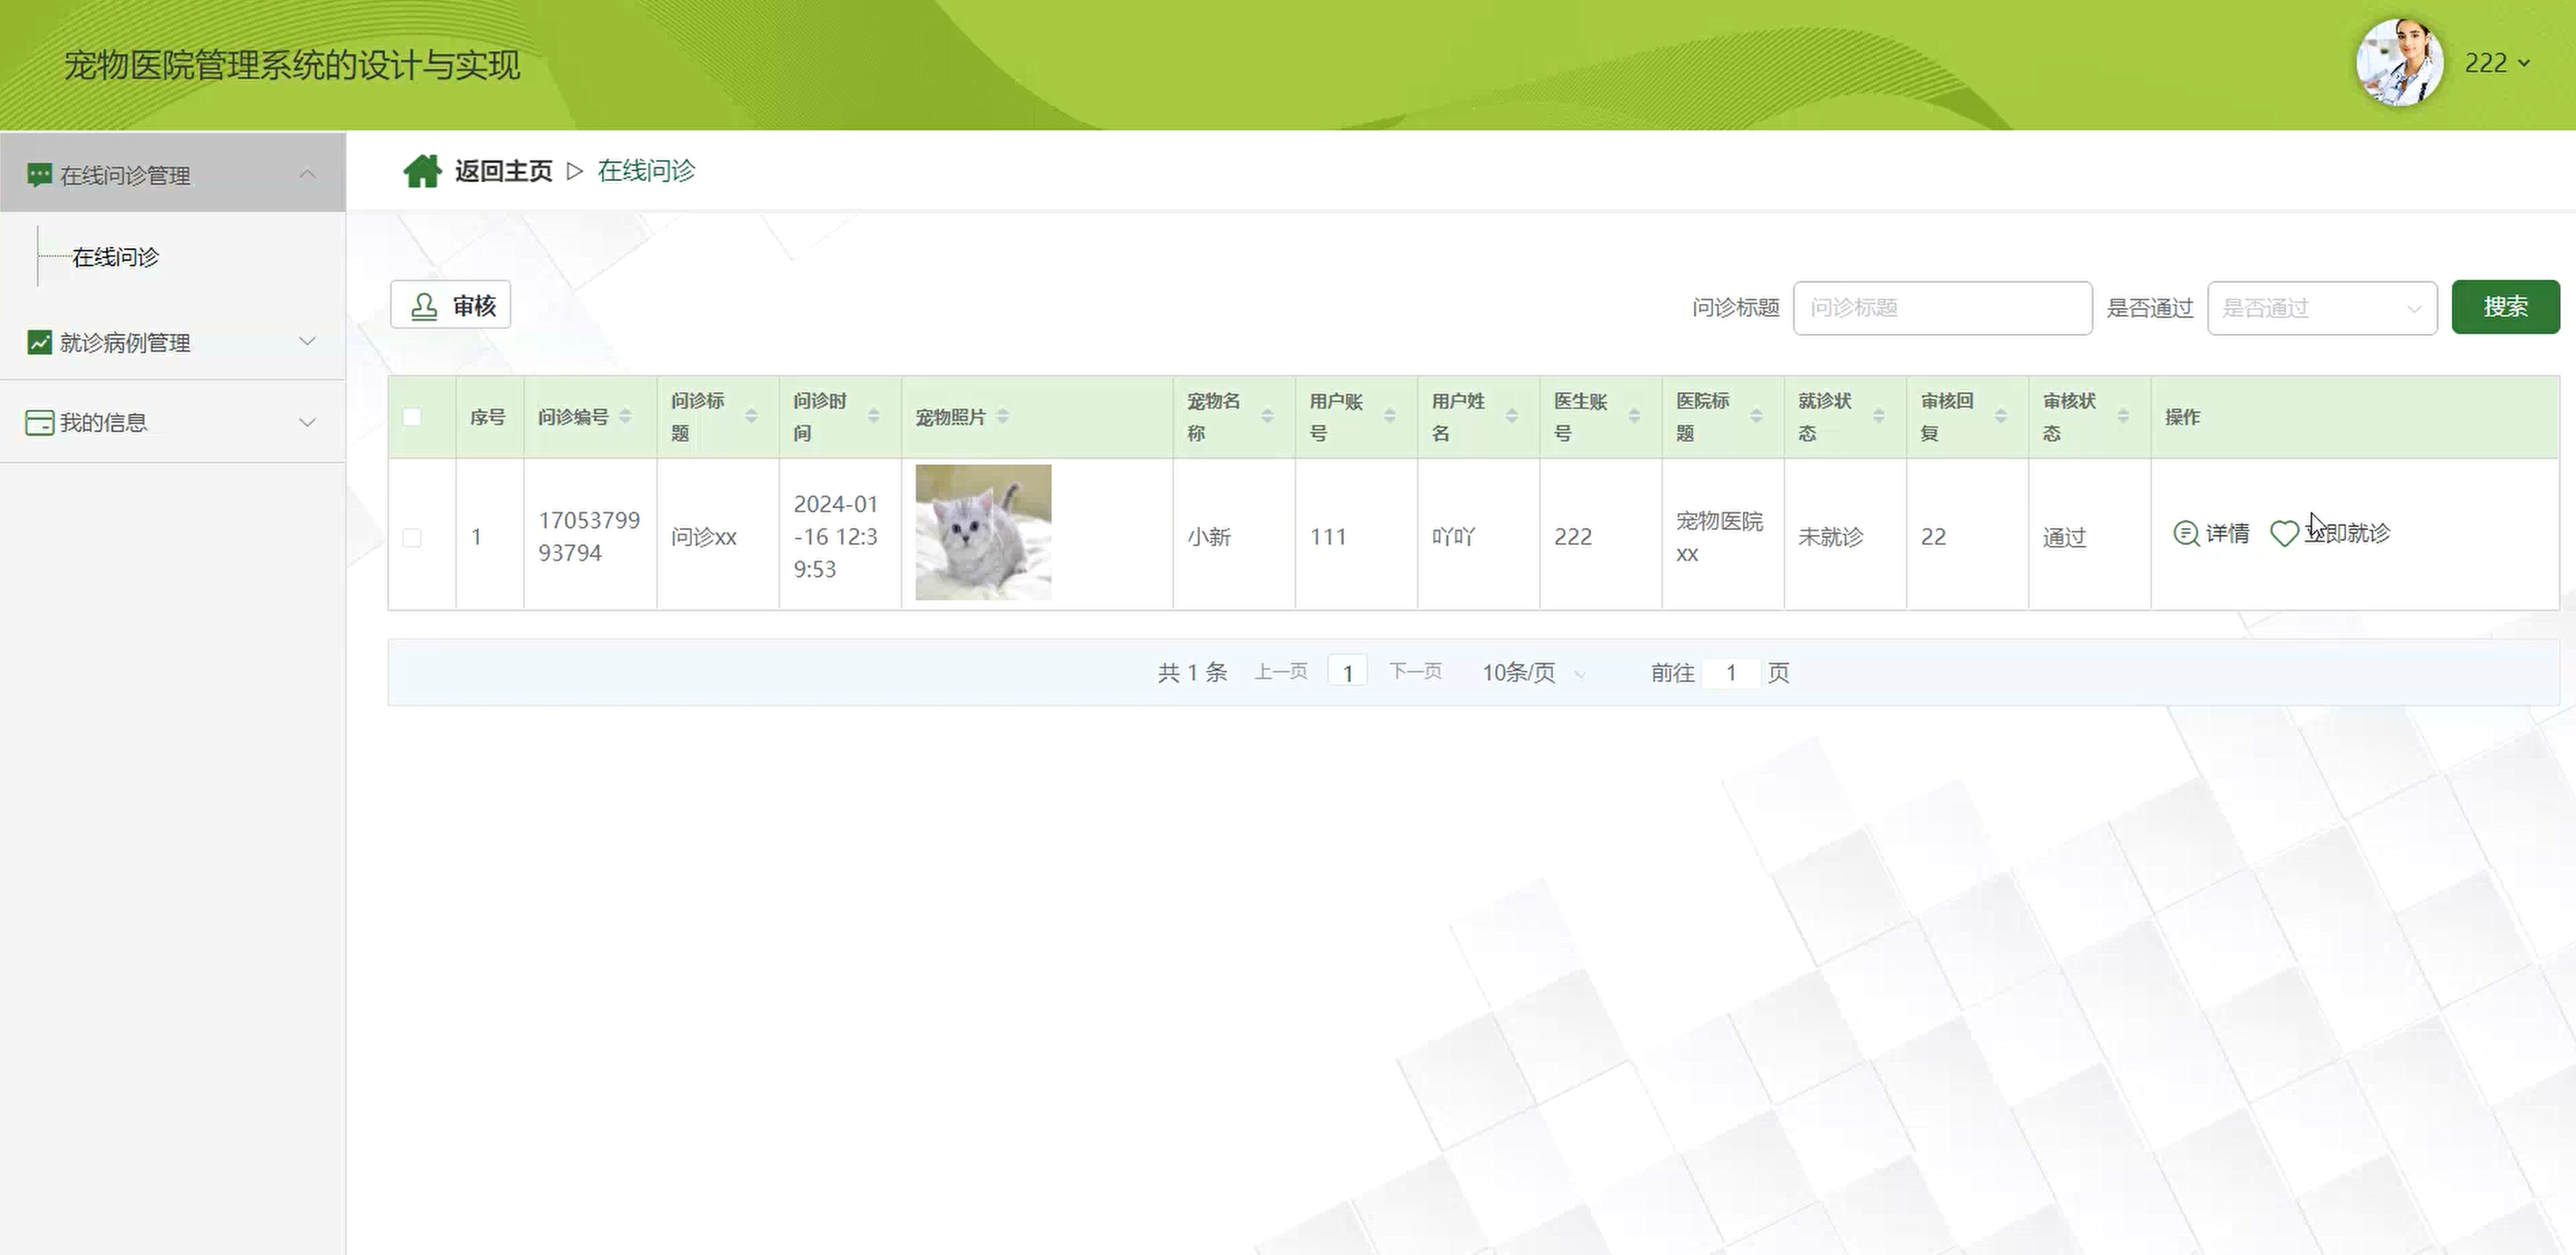Click the 详情 magnifier icon
The height and width of the screenshot is (1255, 2576).
point(2186,533)
